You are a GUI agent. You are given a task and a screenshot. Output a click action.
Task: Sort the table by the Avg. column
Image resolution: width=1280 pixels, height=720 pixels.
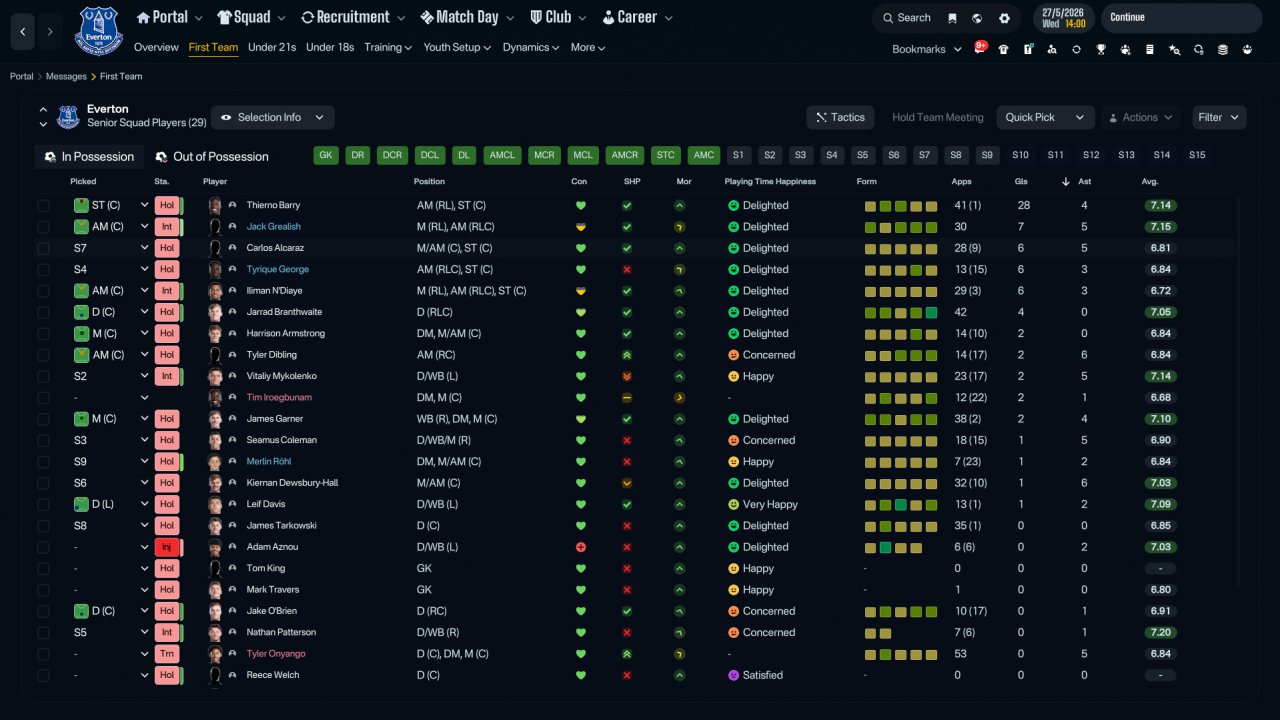pos(1150,182)
